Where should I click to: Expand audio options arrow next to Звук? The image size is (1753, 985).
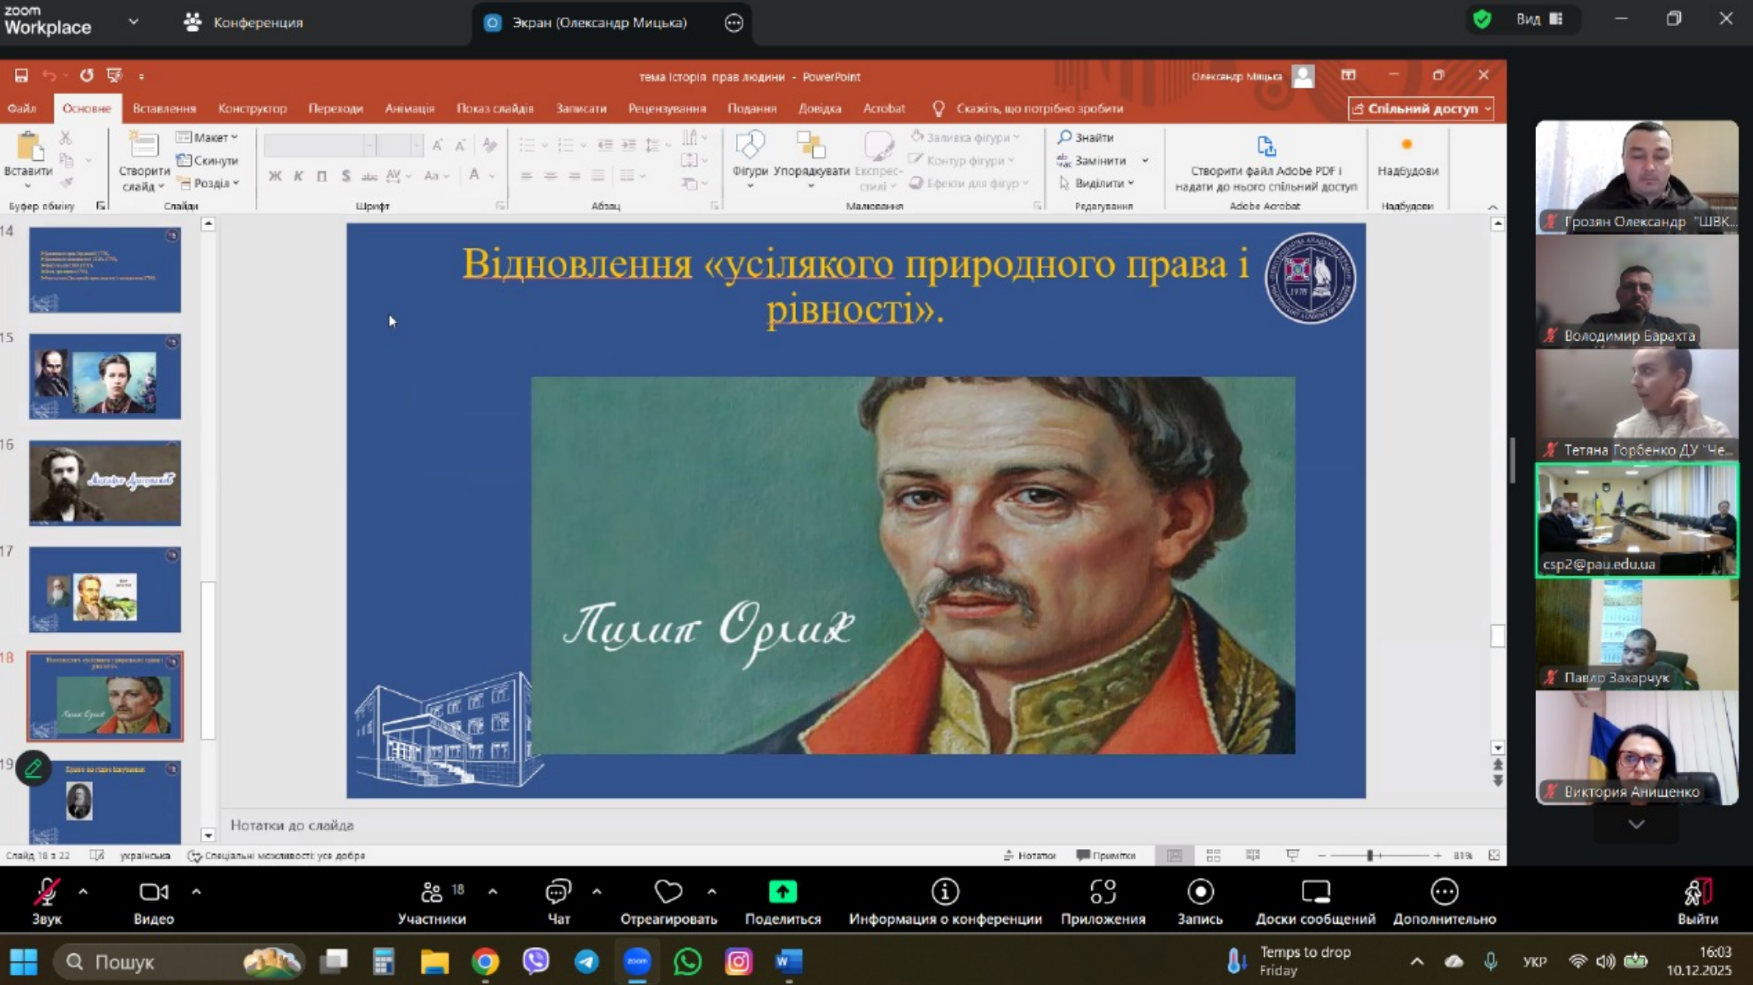pos(83,891)
